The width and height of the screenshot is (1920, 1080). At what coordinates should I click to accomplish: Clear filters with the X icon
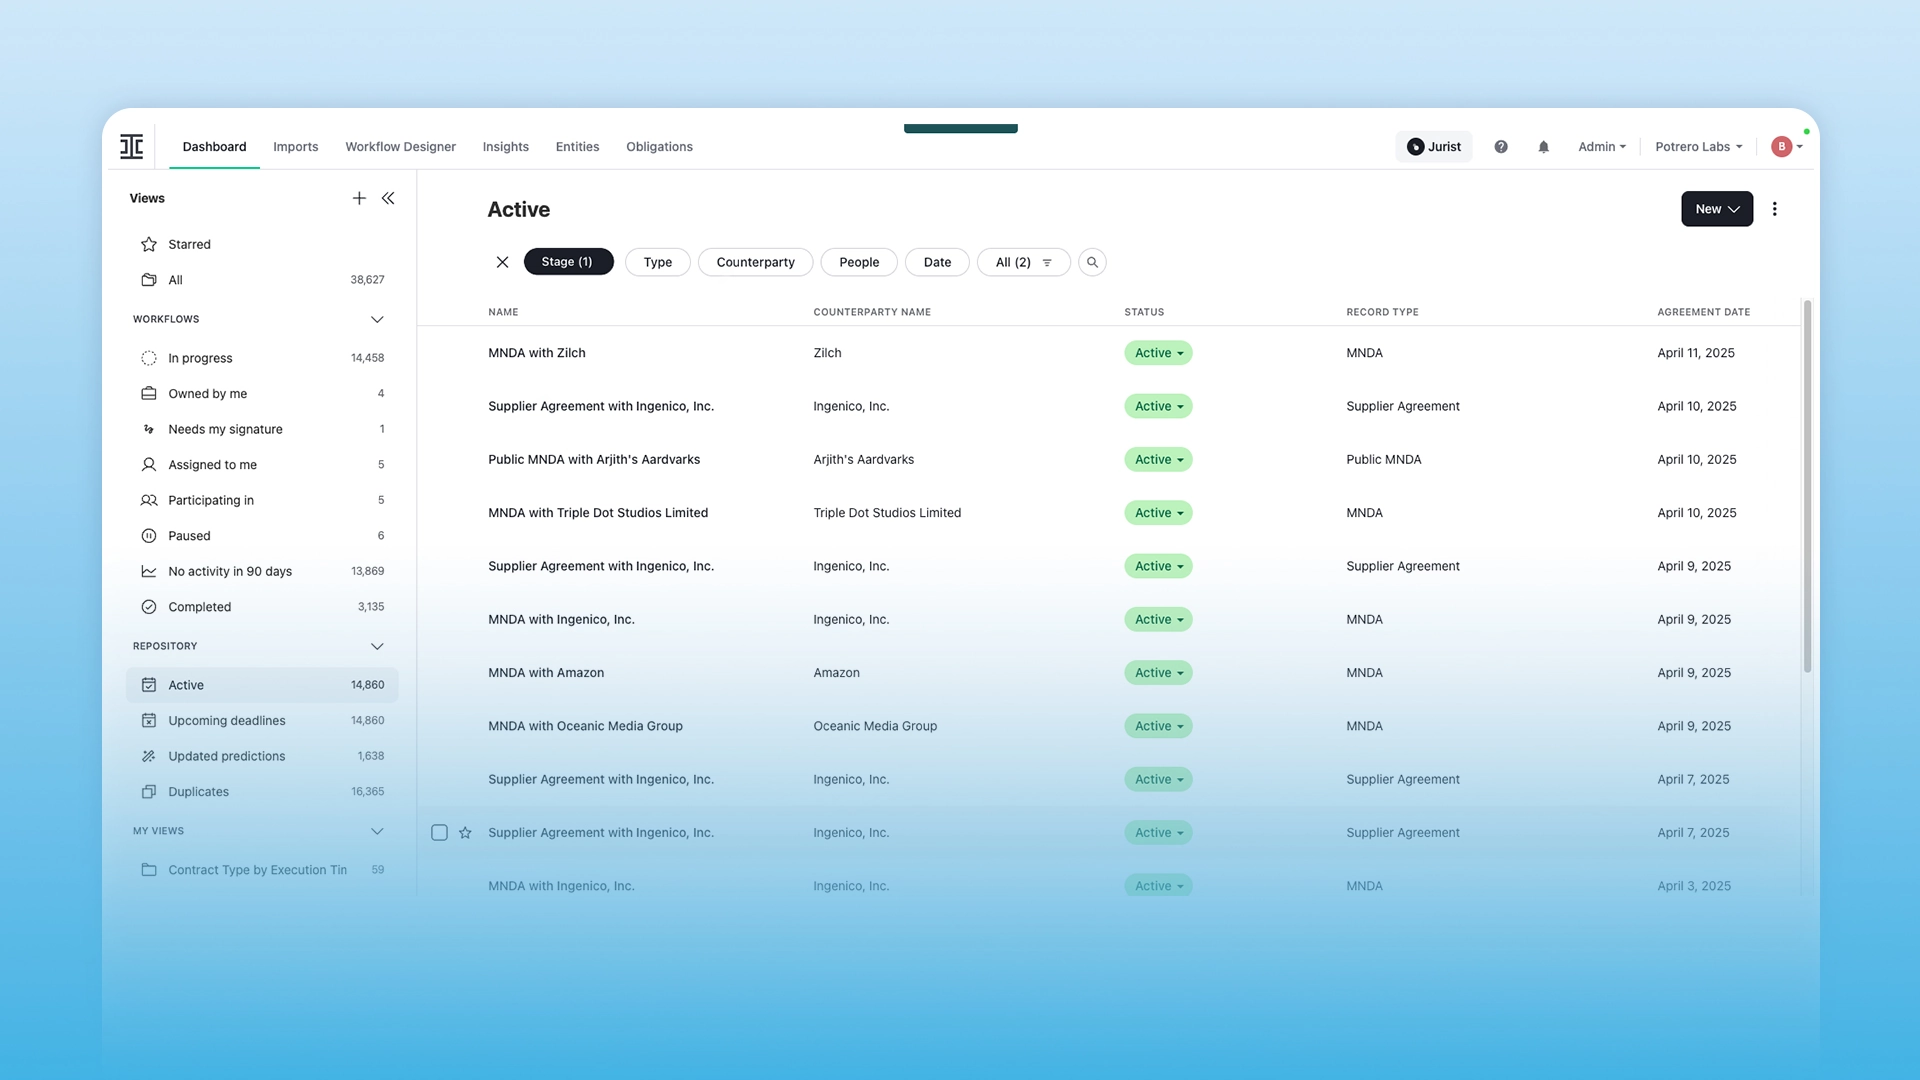(502, 262)
